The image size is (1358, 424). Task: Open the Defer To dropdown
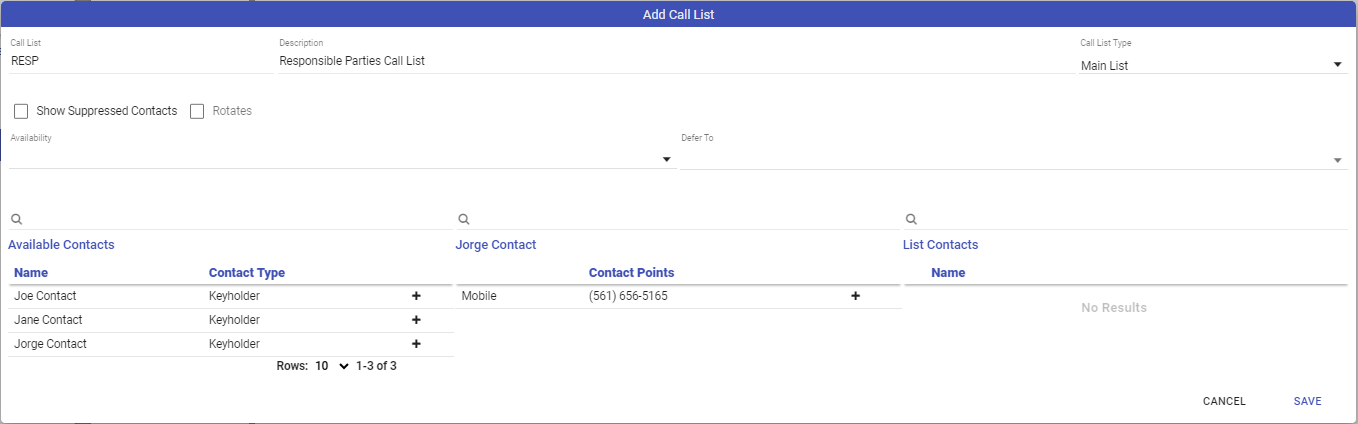tap(1012, 159)
